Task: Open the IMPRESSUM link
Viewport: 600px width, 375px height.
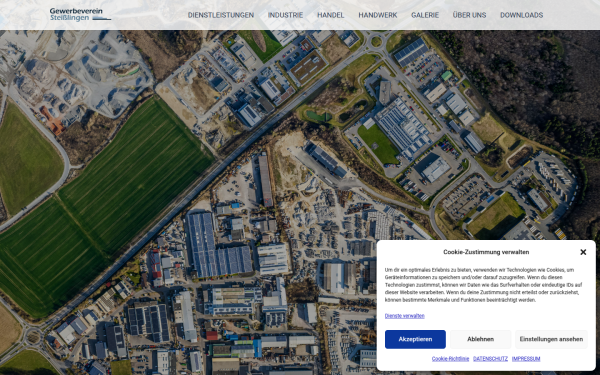Action: [x=526, y=359]
